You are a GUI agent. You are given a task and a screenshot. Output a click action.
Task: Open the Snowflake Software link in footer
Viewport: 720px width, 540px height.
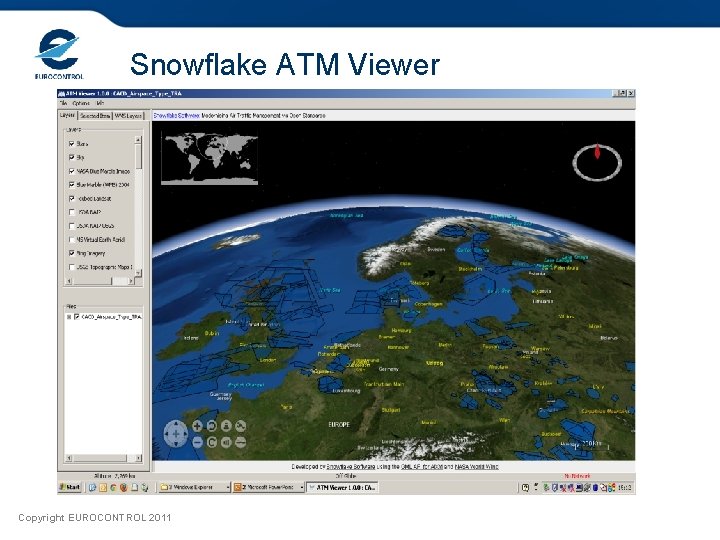[350, 467]
